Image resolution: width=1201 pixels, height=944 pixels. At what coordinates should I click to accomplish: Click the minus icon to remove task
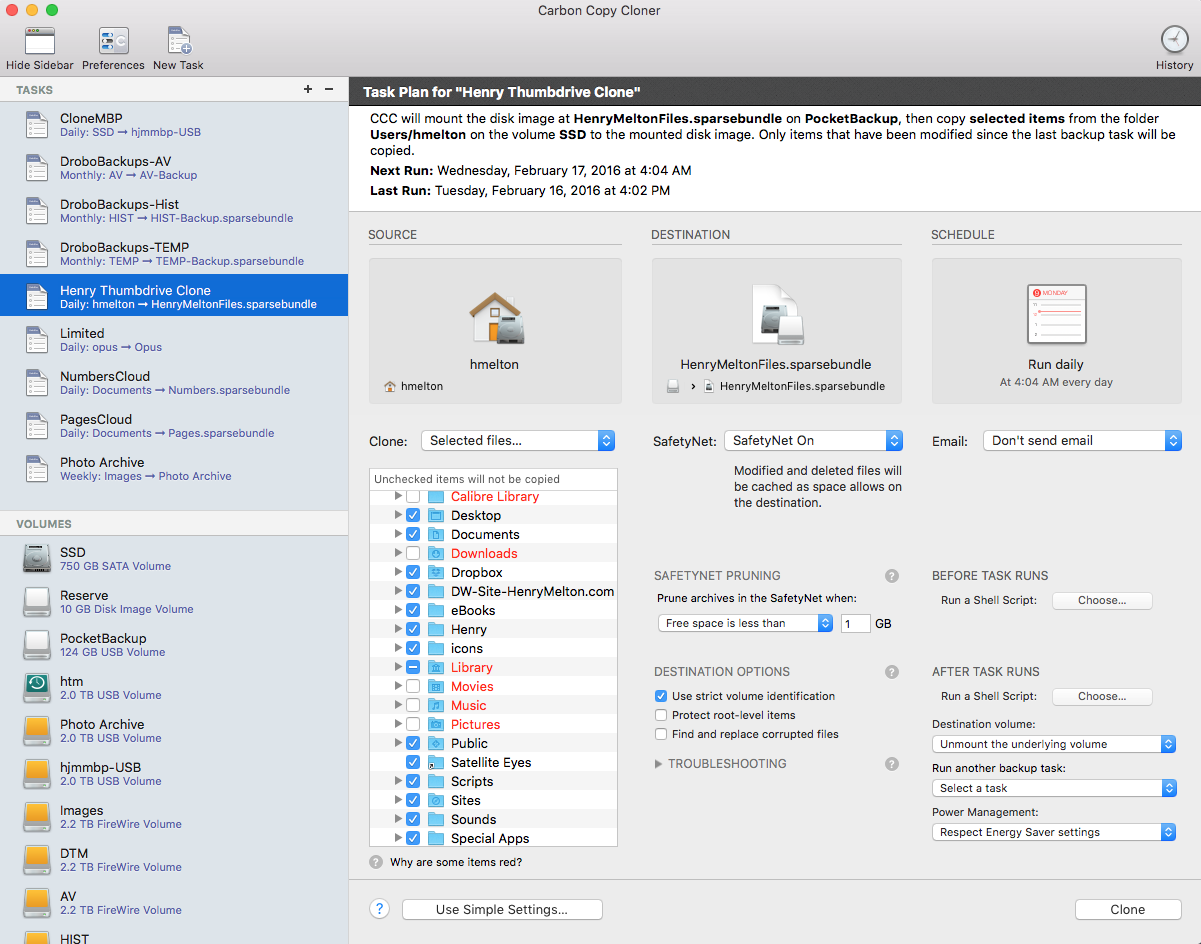(329, 90)
